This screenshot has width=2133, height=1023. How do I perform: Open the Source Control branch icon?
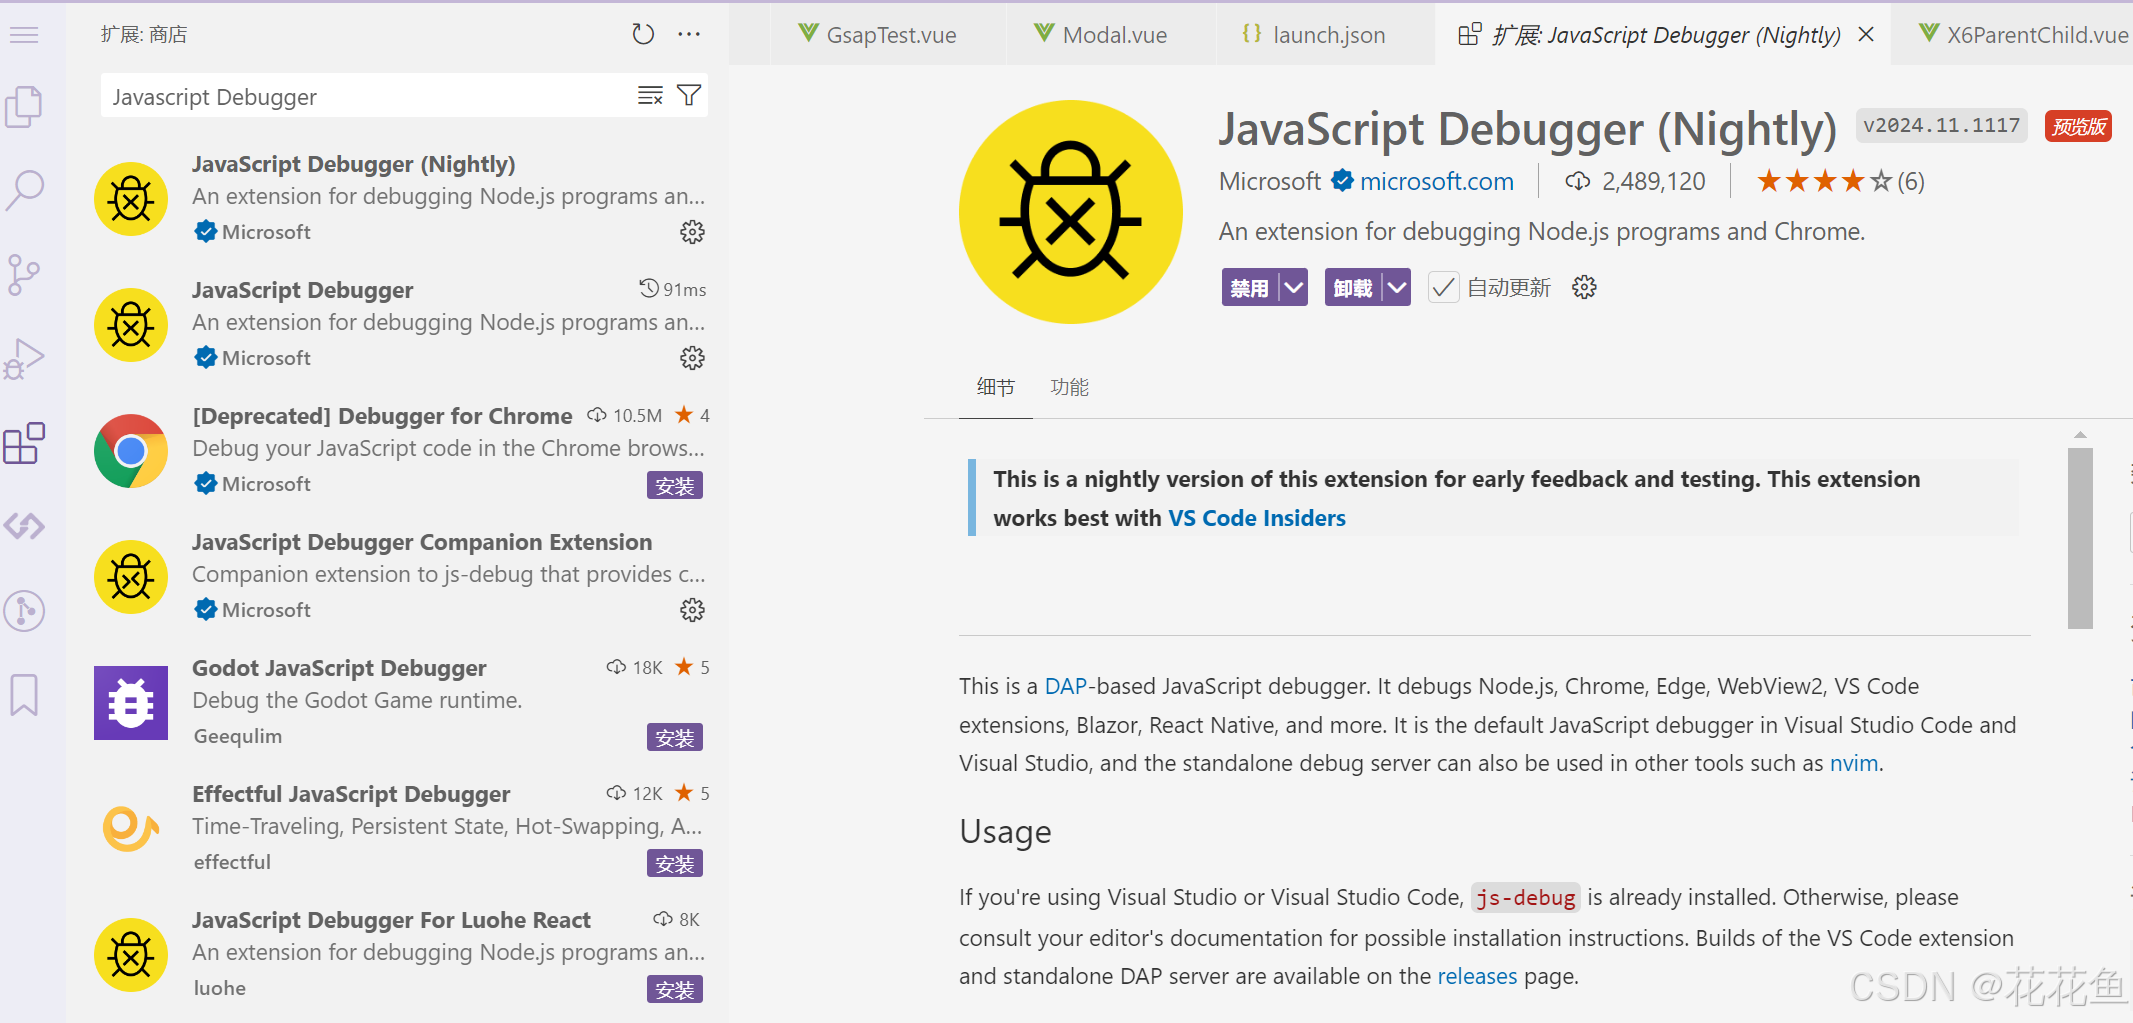(23, 274)
